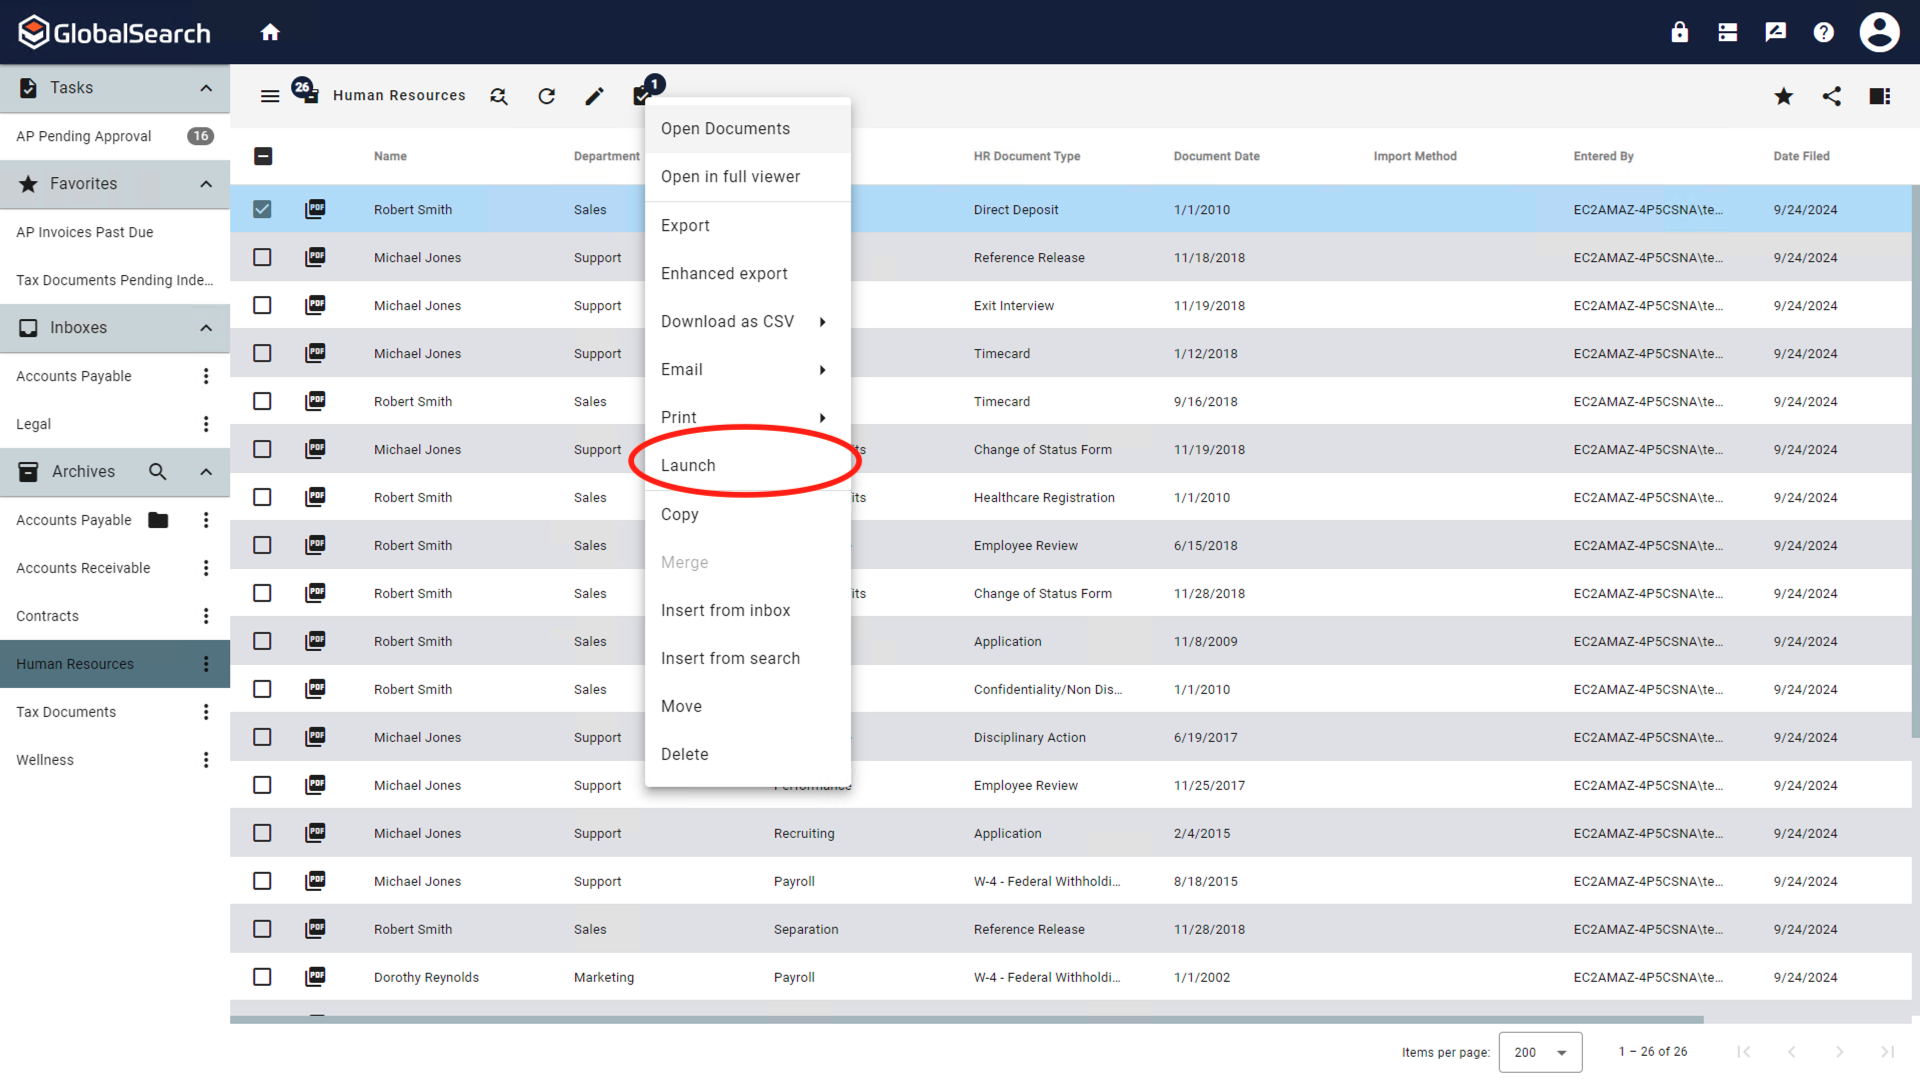Select Launch from the context menu
This screenshot has width=1920, height=1080.
click(x=688, y=464)
